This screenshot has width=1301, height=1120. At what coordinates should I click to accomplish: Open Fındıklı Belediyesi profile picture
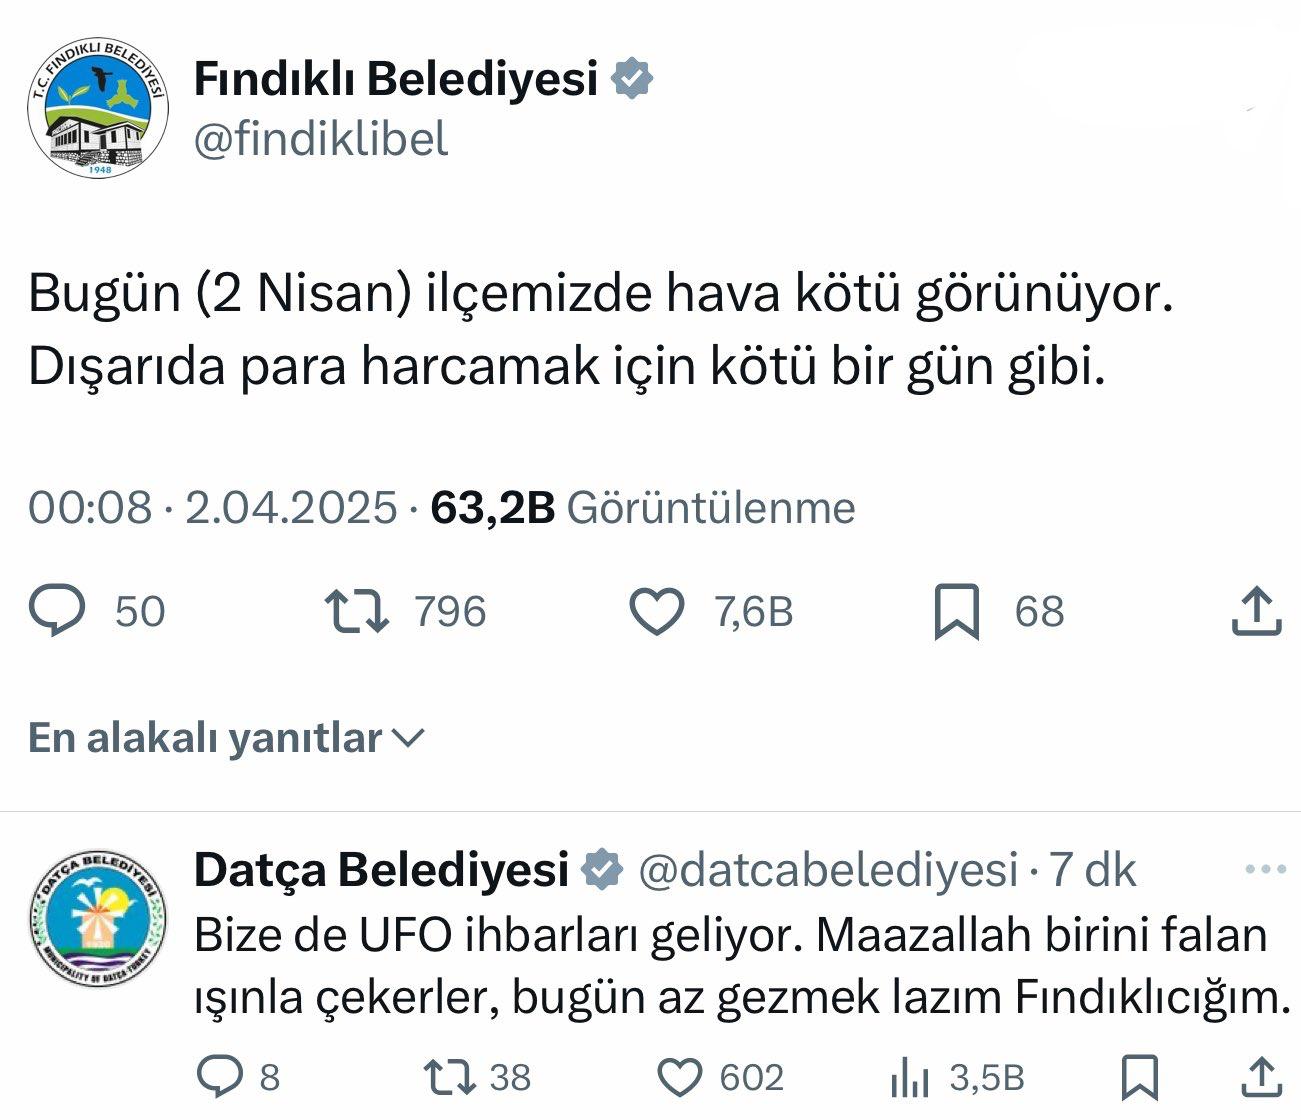click(x=98, y=108)
